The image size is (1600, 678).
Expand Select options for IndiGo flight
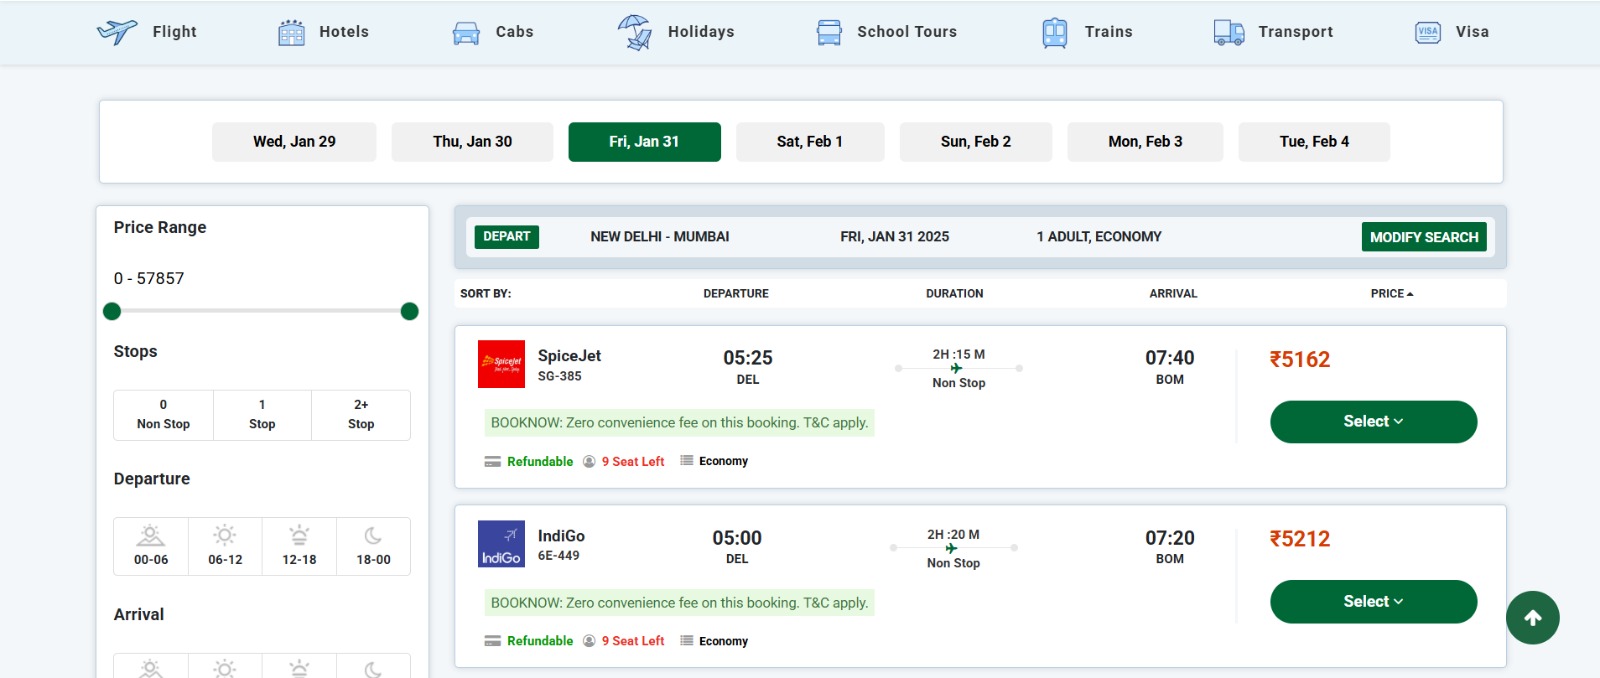point(1373,602)
